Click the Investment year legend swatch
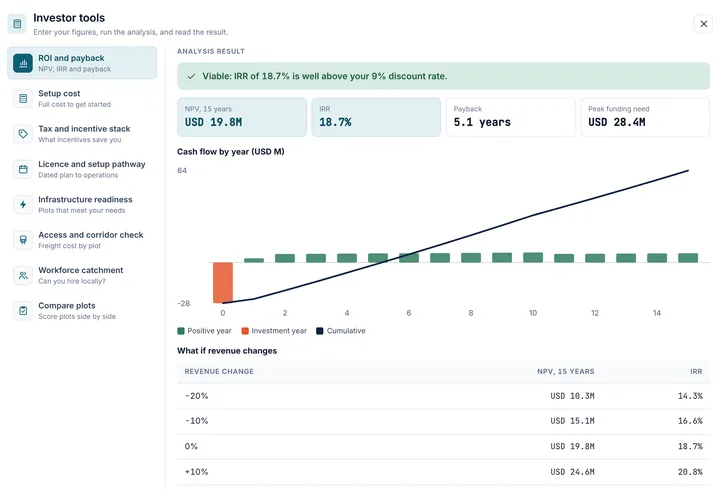Image resolution: width=720 pixels, height=495 pixels. (x=245, y=331)
